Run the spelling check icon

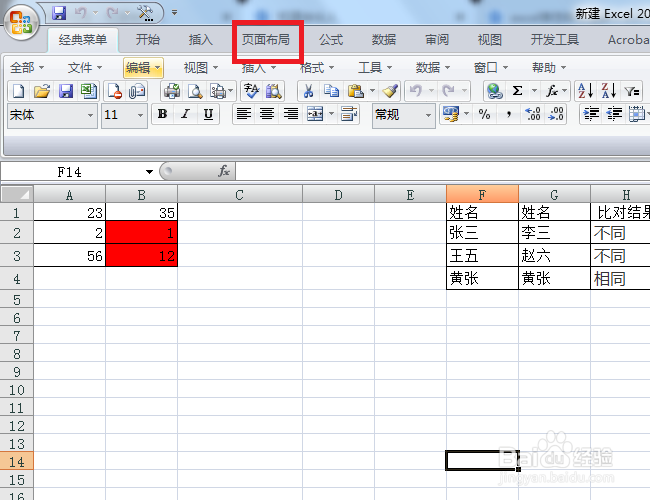pos(251,91)
